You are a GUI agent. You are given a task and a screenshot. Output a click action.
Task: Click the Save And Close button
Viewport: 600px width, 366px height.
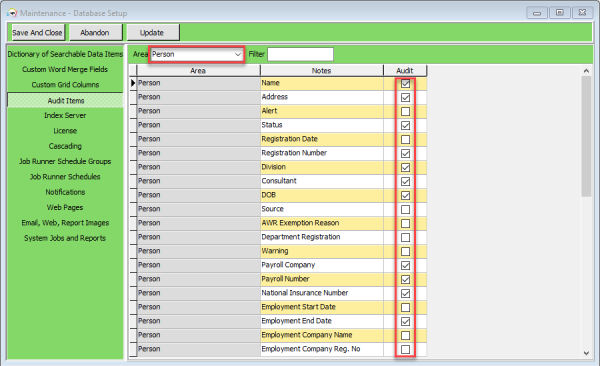37,33
